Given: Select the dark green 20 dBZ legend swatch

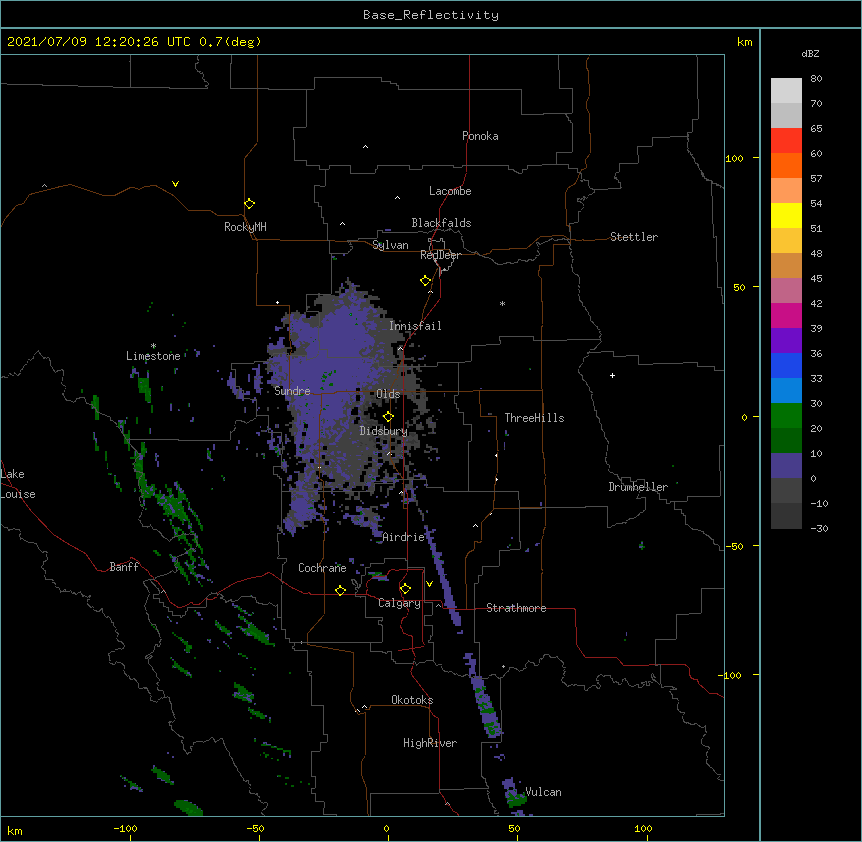Looking at the screenshot, I should pos(786,440).
